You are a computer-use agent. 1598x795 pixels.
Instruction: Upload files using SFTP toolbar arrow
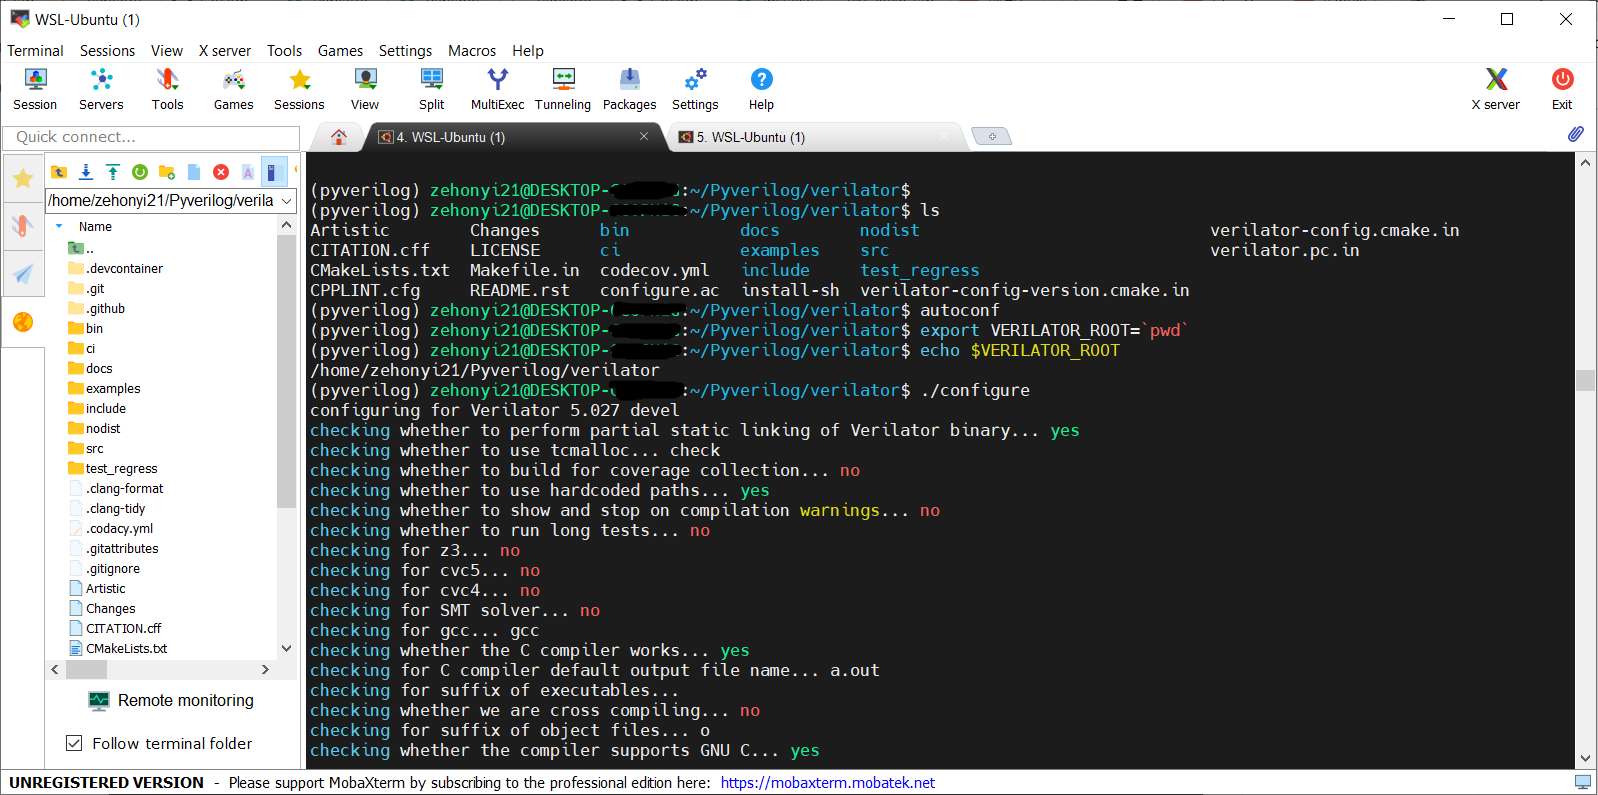point(113,172)
